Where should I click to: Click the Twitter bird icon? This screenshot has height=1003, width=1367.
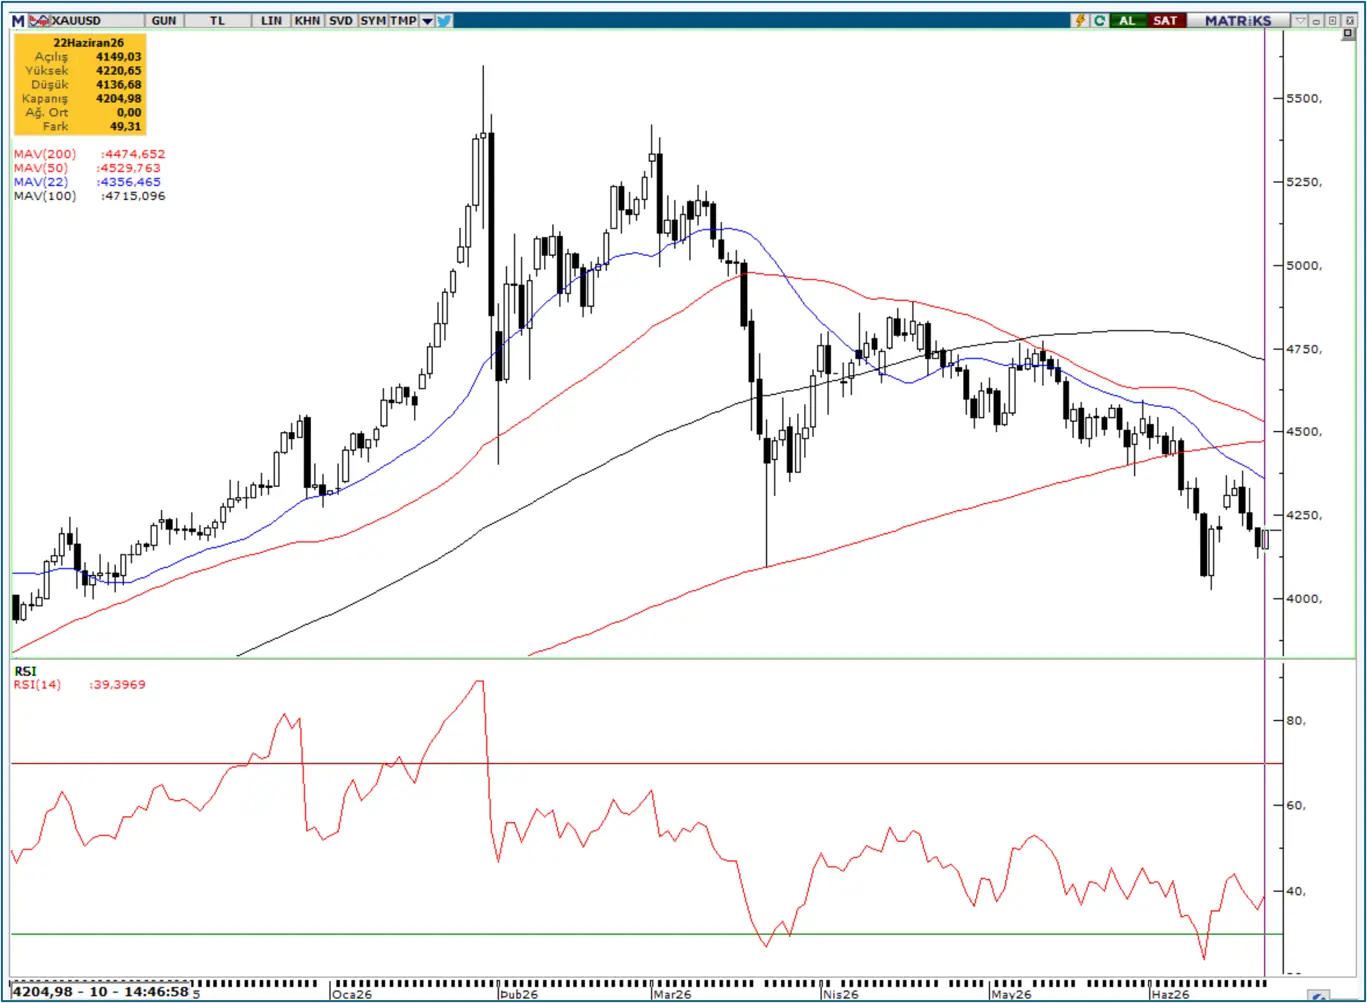pyautogui.click(x=444, y=20)
